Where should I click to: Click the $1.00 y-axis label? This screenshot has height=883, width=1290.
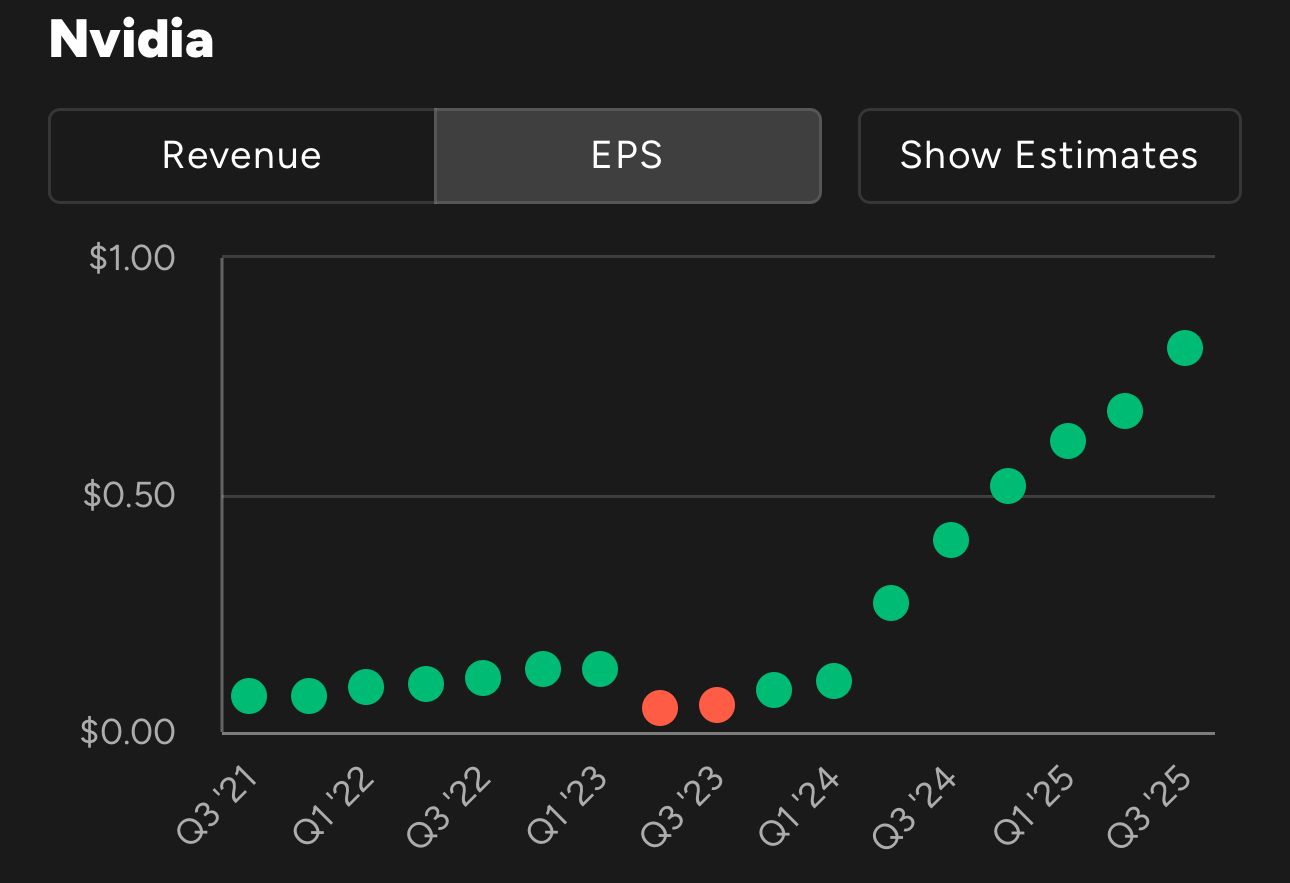coord(132,258)
